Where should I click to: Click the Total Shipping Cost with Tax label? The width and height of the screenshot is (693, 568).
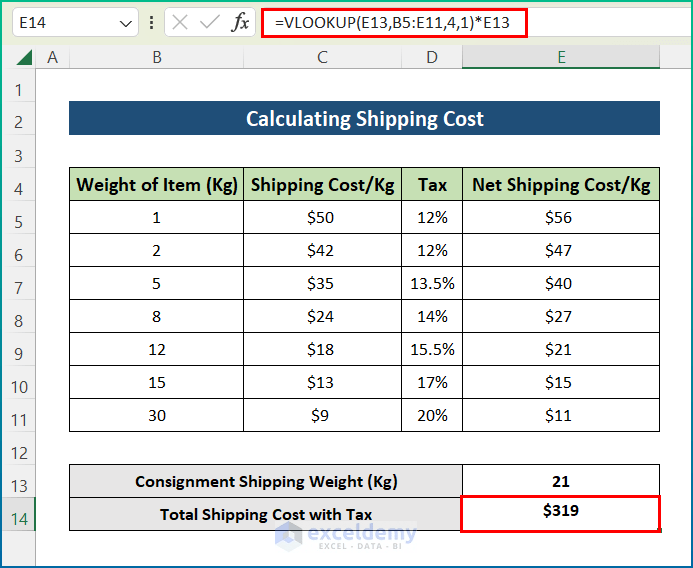266,514
